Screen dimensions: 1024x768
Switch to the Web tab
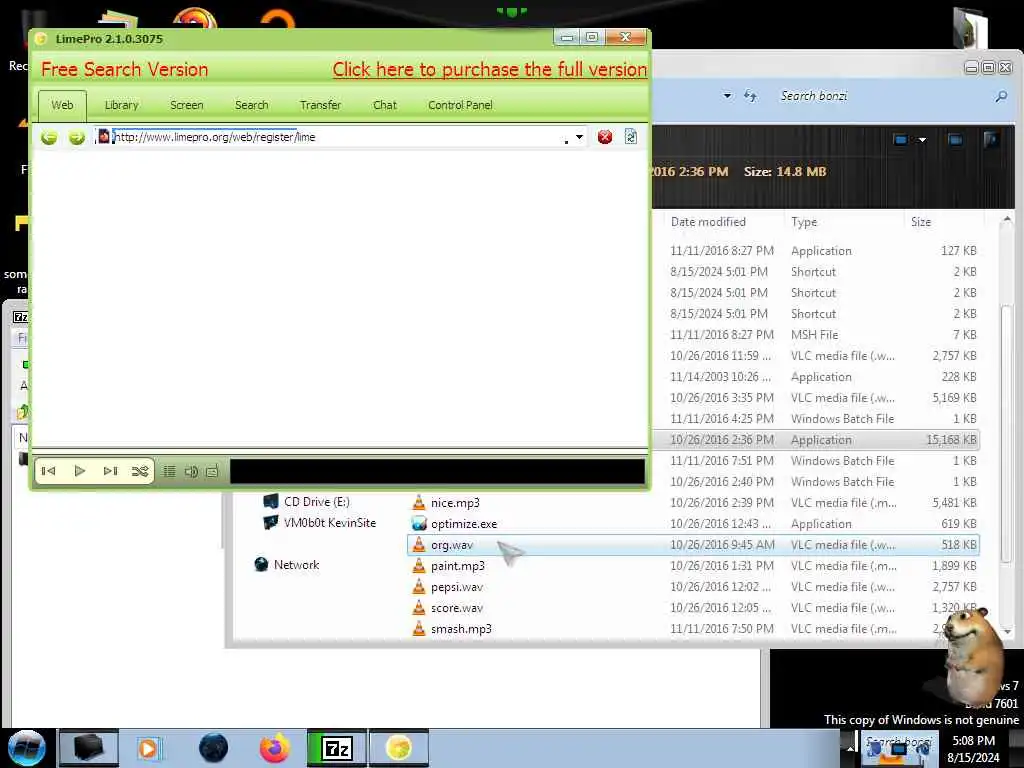pos(63,105)
